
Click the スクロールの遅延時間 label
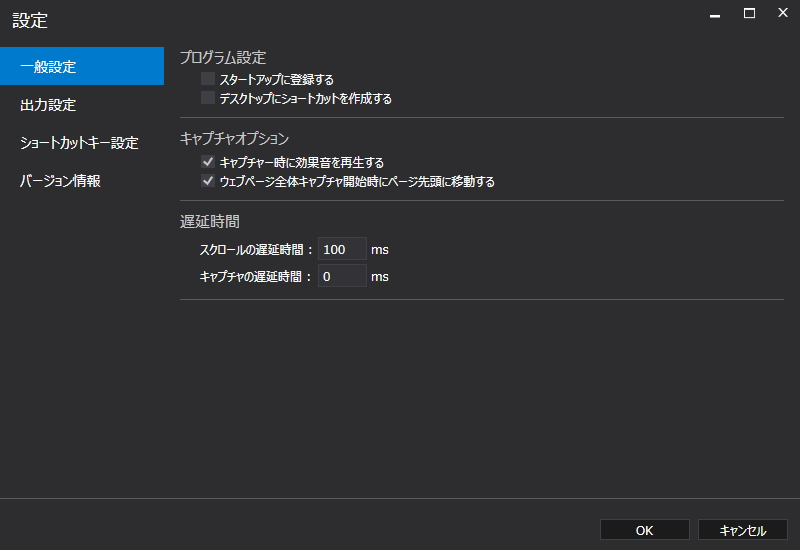(x=256, y=249)
